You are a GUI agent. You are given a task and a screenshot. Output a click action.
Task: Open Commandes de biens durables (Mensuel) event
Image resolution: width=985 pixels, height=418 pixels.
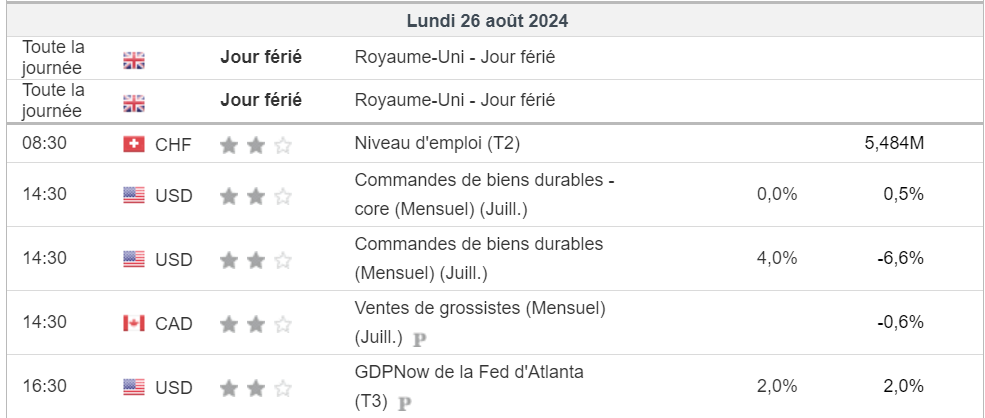(x=479, y=258)
